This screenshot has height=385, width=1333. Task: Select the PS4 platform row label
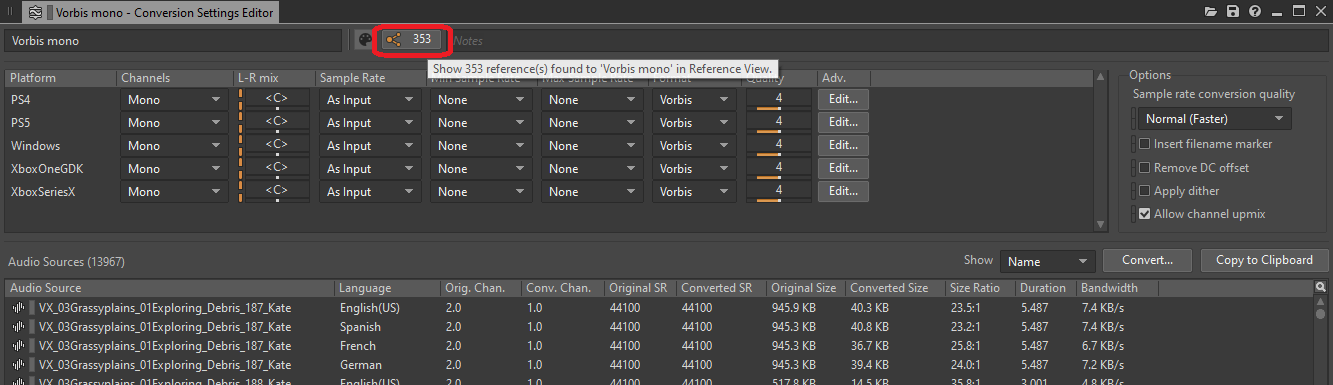pyautogui.click(x=22, y=99)
